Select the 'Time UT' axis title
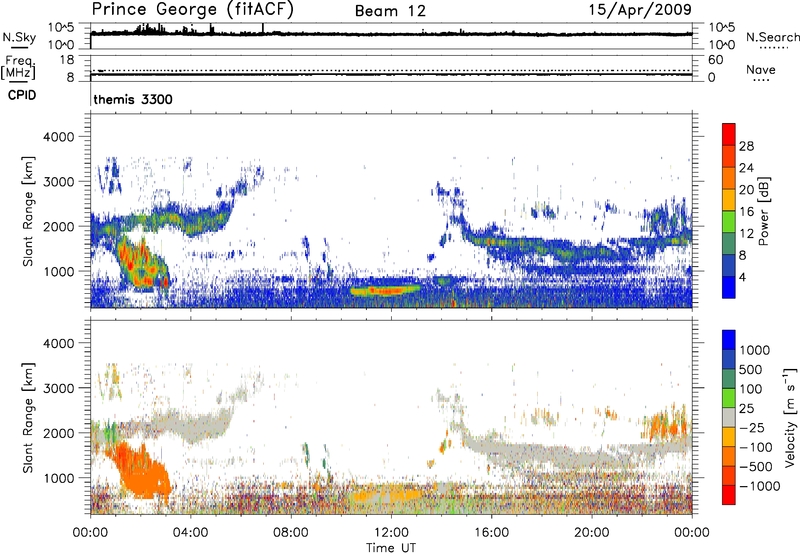The height and width of the screenshot is (554, 800). 391,548
